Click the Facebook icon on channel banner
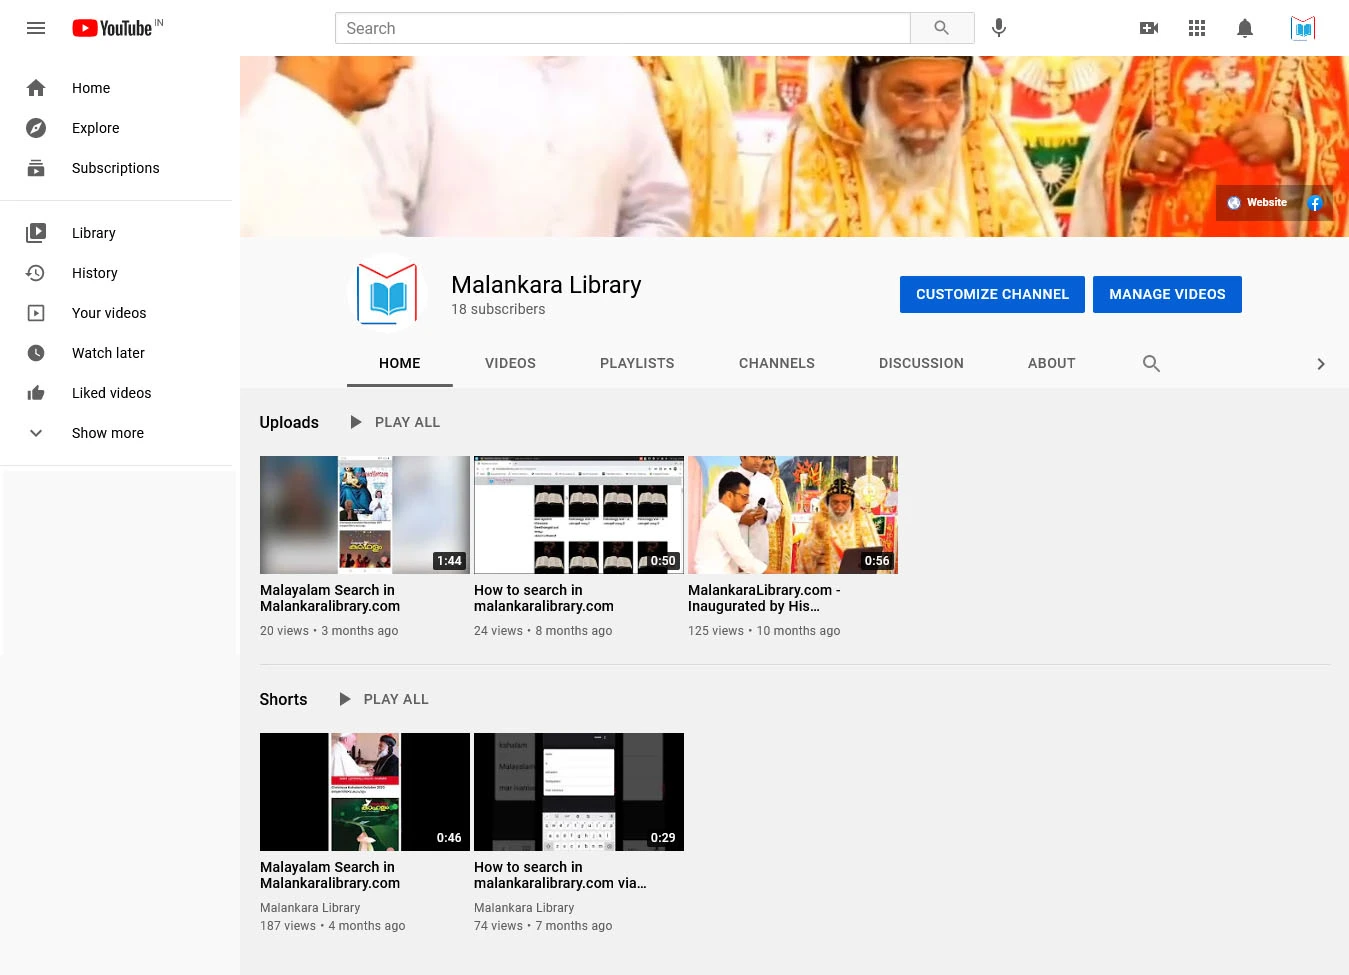1349x975 pixels. pos(1315,203)
